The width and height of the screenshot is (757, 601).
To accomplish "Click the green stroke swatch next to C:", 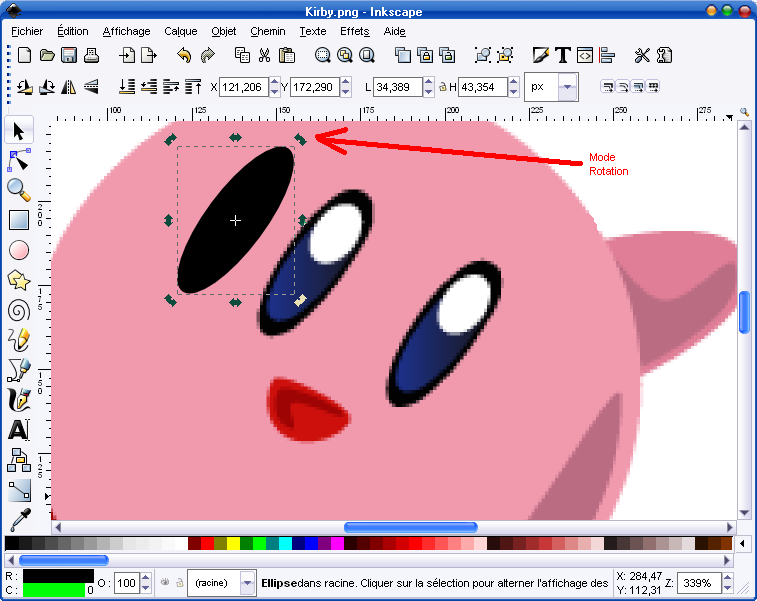I will (54, 590).
